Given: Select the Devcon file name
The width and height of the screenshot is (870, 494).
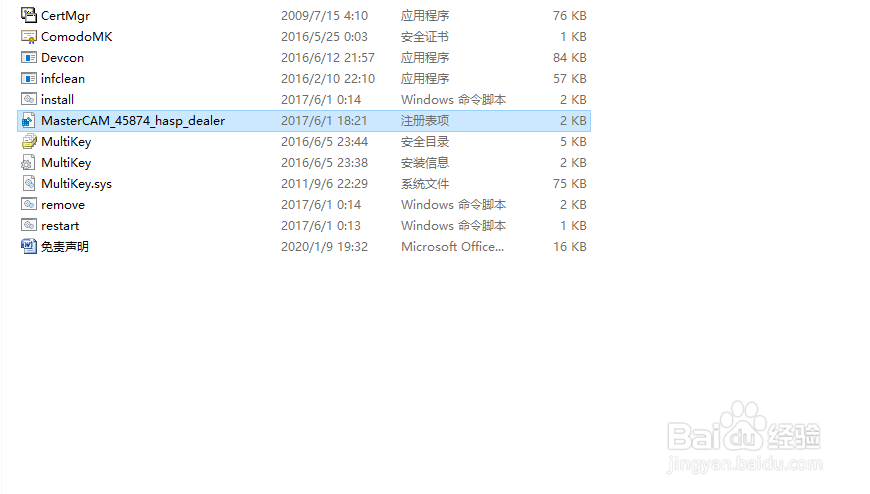Looking at the screenshot, I should [63, 58].
